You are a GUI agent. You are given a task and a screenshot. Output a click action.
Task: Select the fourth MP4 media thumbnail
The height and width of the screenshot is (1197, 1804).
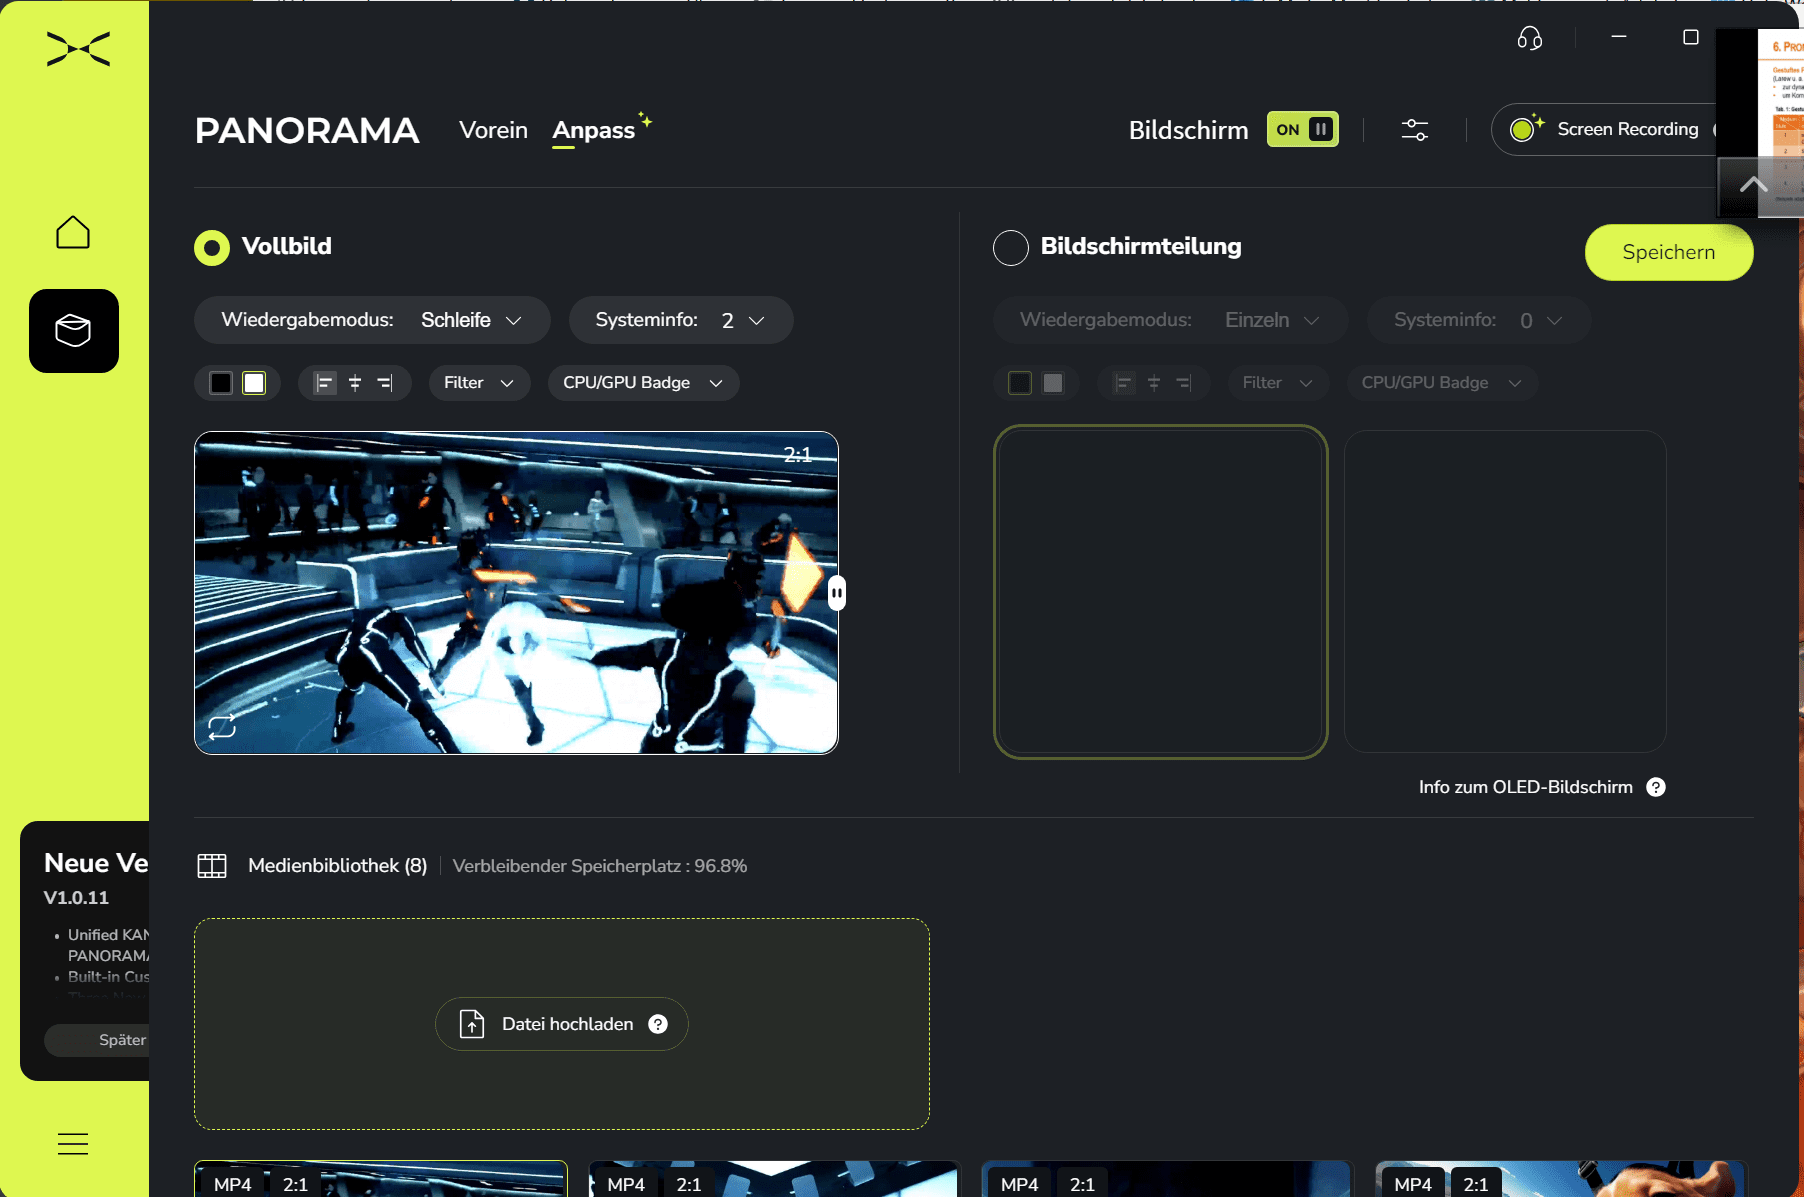[x=1561, y=1179]
